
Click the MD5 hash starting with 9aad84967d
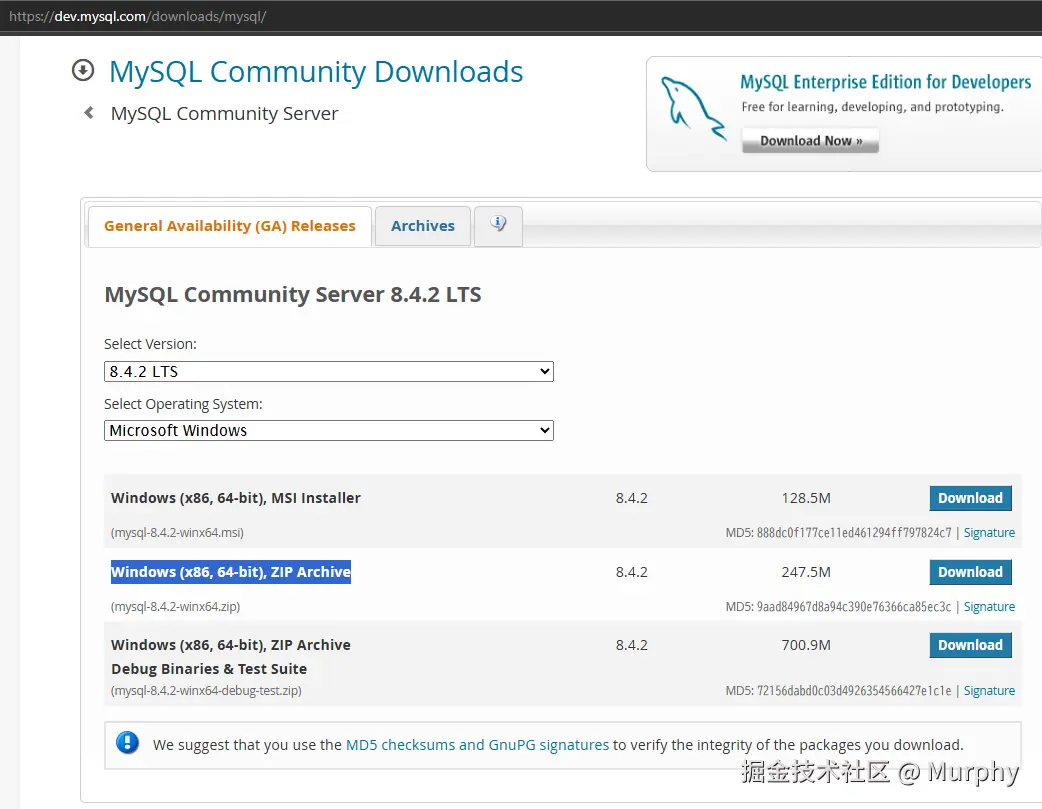click(x=854, y=606)
